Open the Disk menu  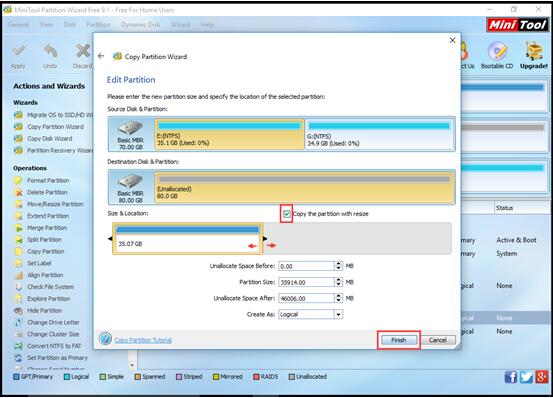click(x=69, y=24)
